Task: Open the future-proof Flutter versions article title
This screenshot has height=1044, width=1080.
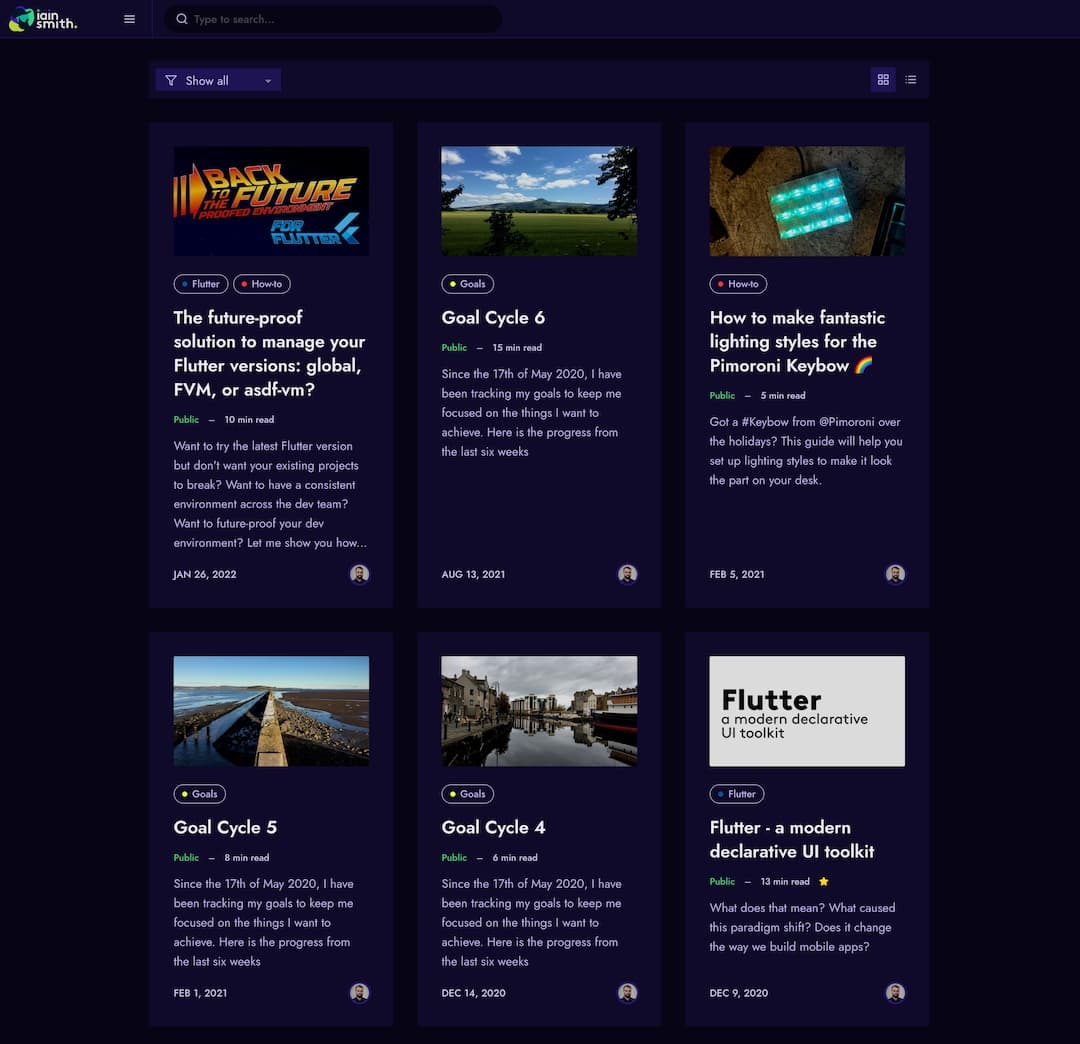Action: point(269,353)
